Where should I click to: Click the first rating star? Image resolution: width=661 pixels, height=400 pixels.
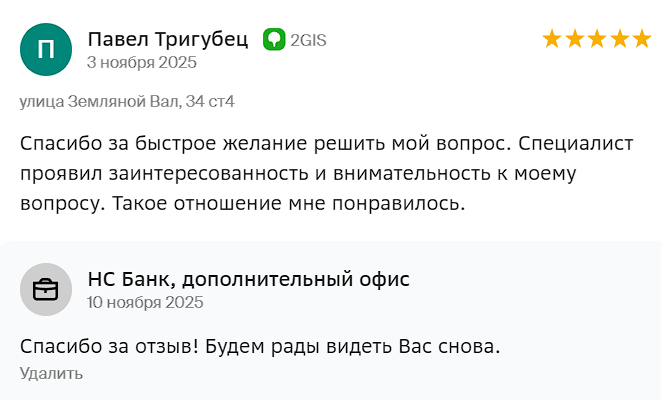(x=552, y=39)
